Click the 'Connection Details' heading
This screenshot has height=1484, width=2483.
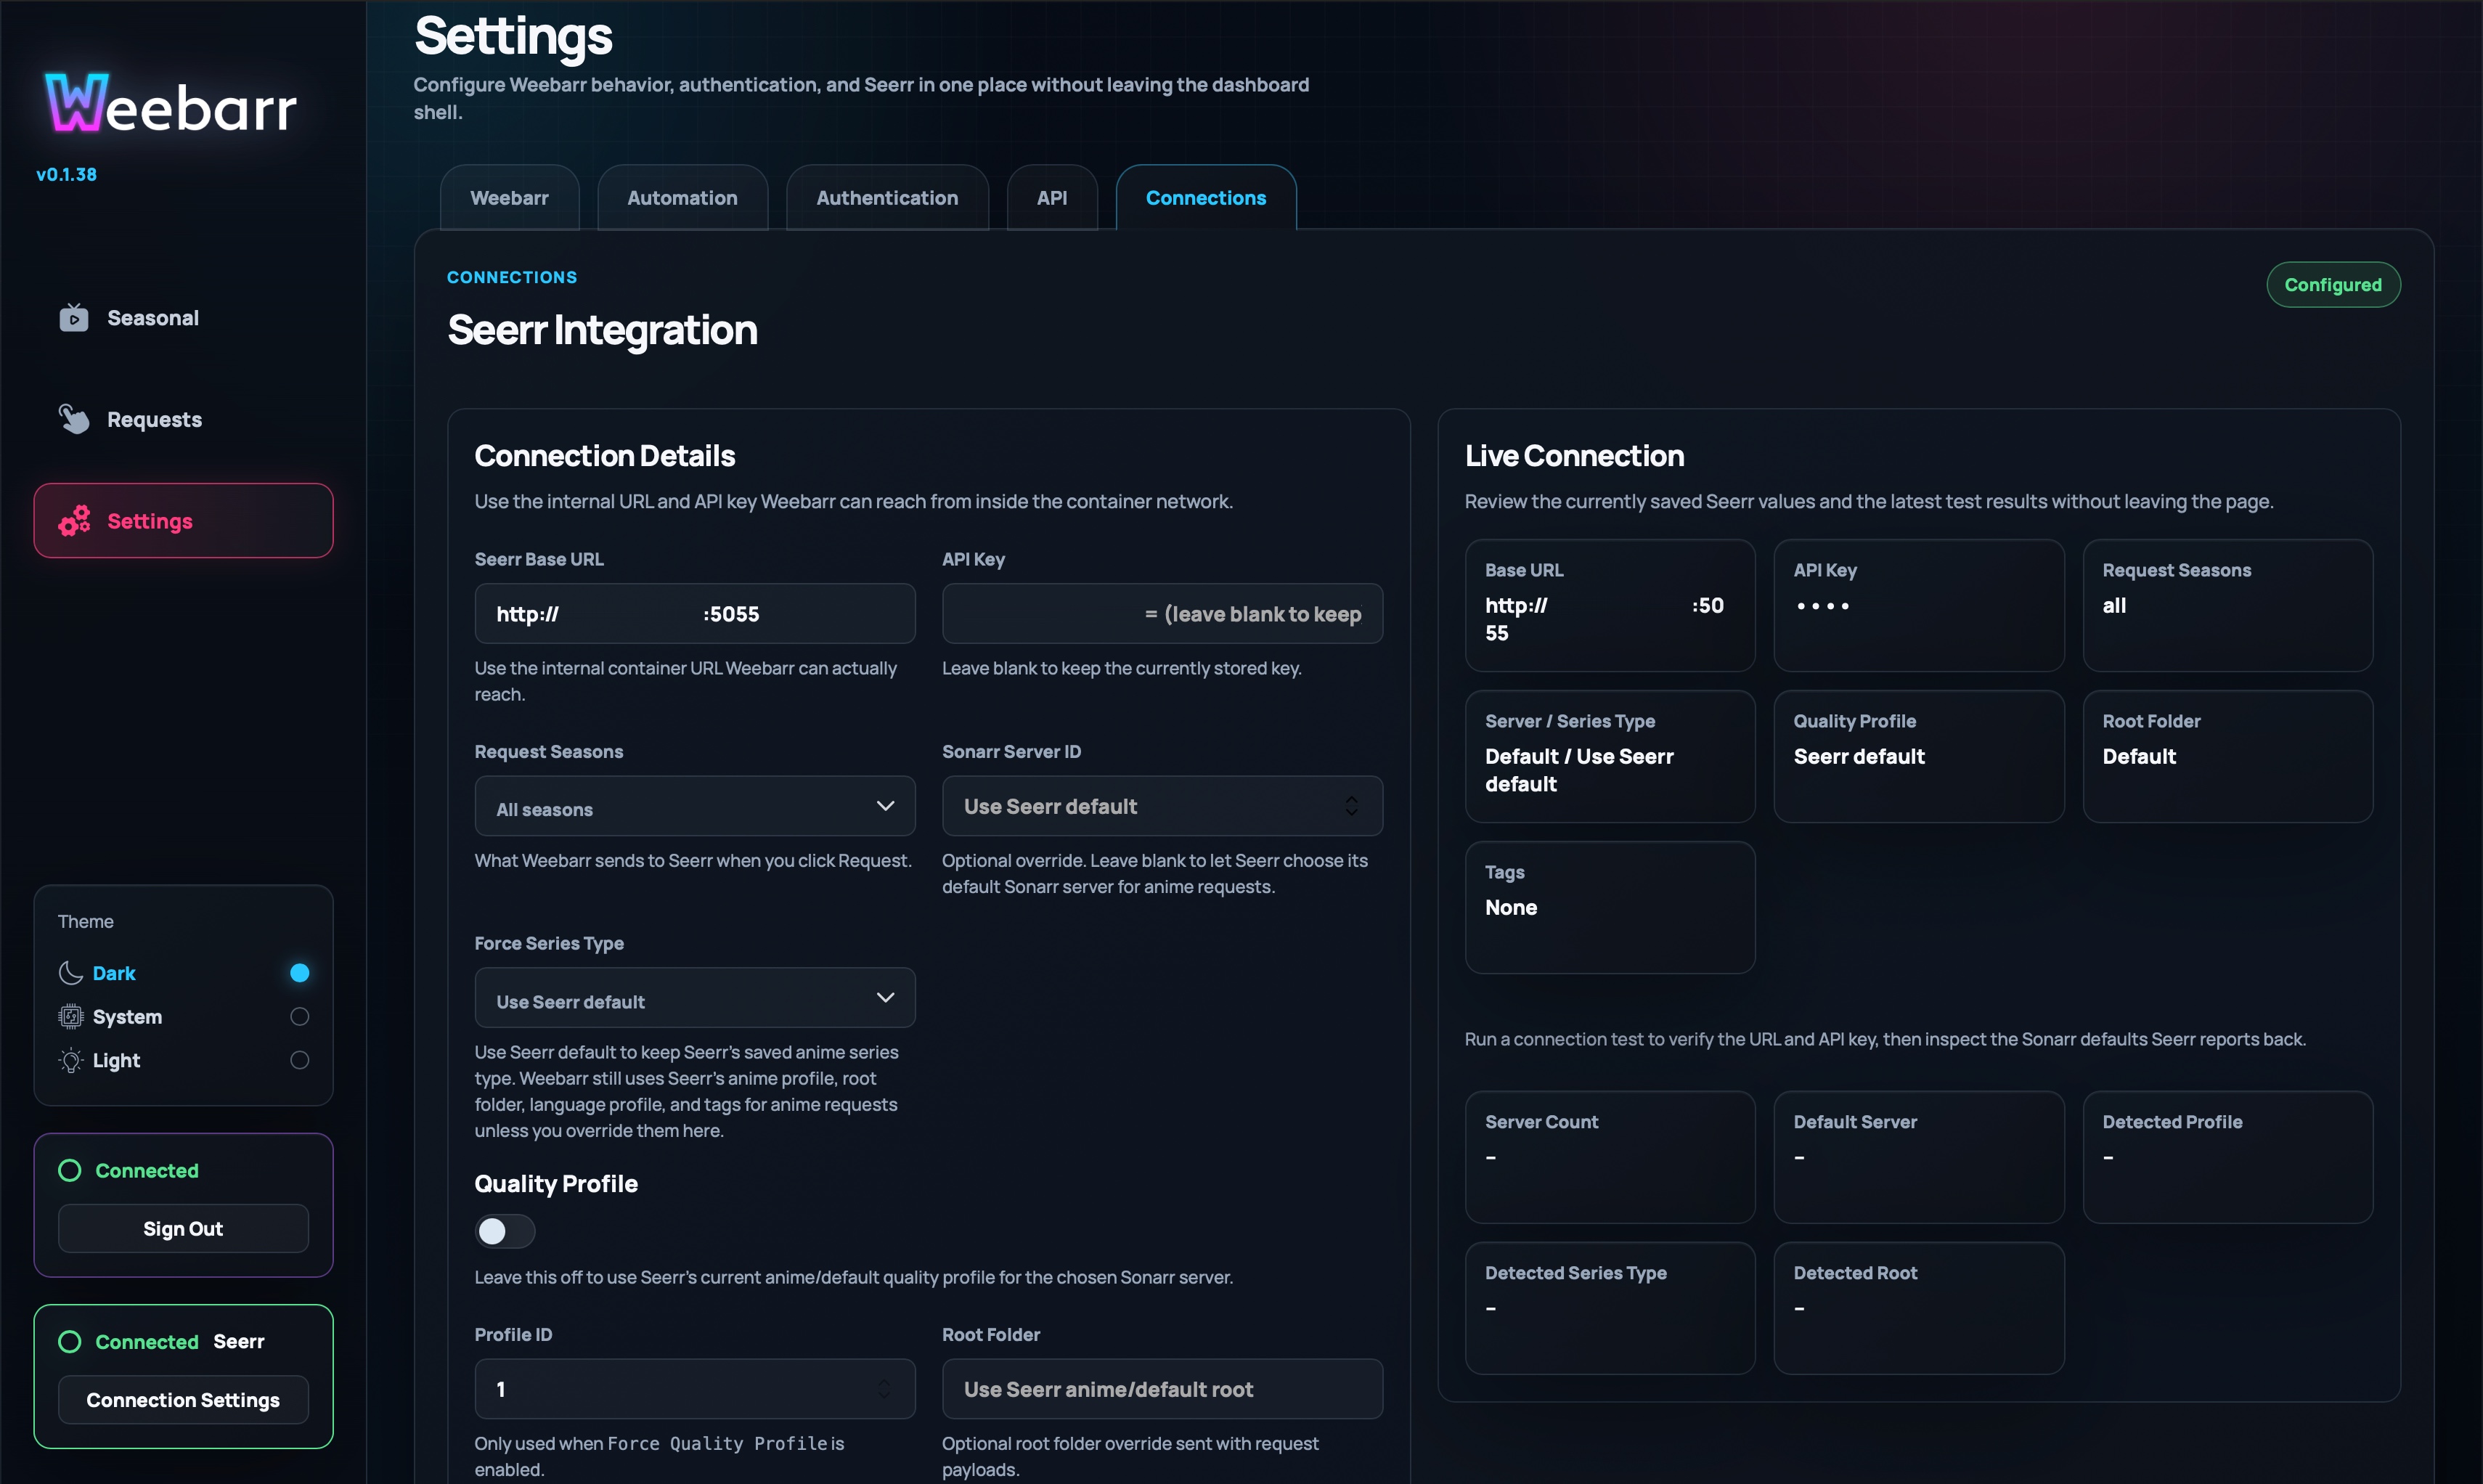click(x=605, y=456)
